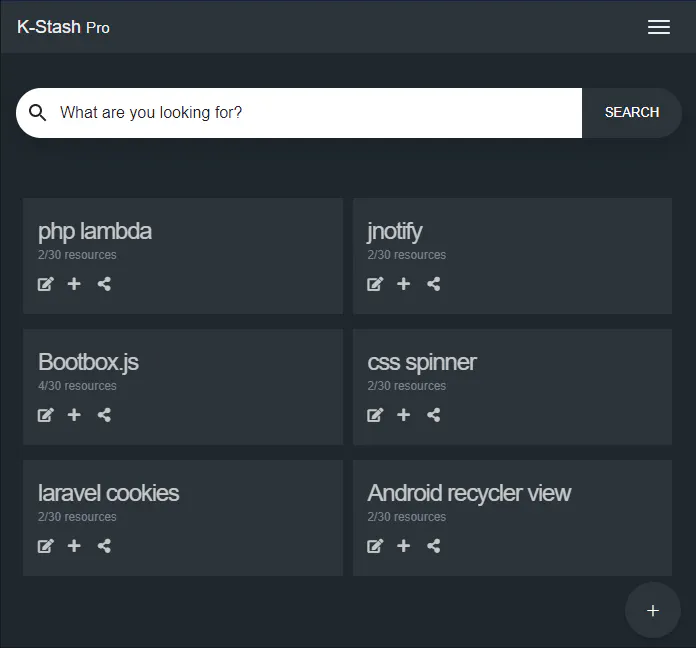
Task: Add a resource to Bootbox.js
Action: click(74, 415)
